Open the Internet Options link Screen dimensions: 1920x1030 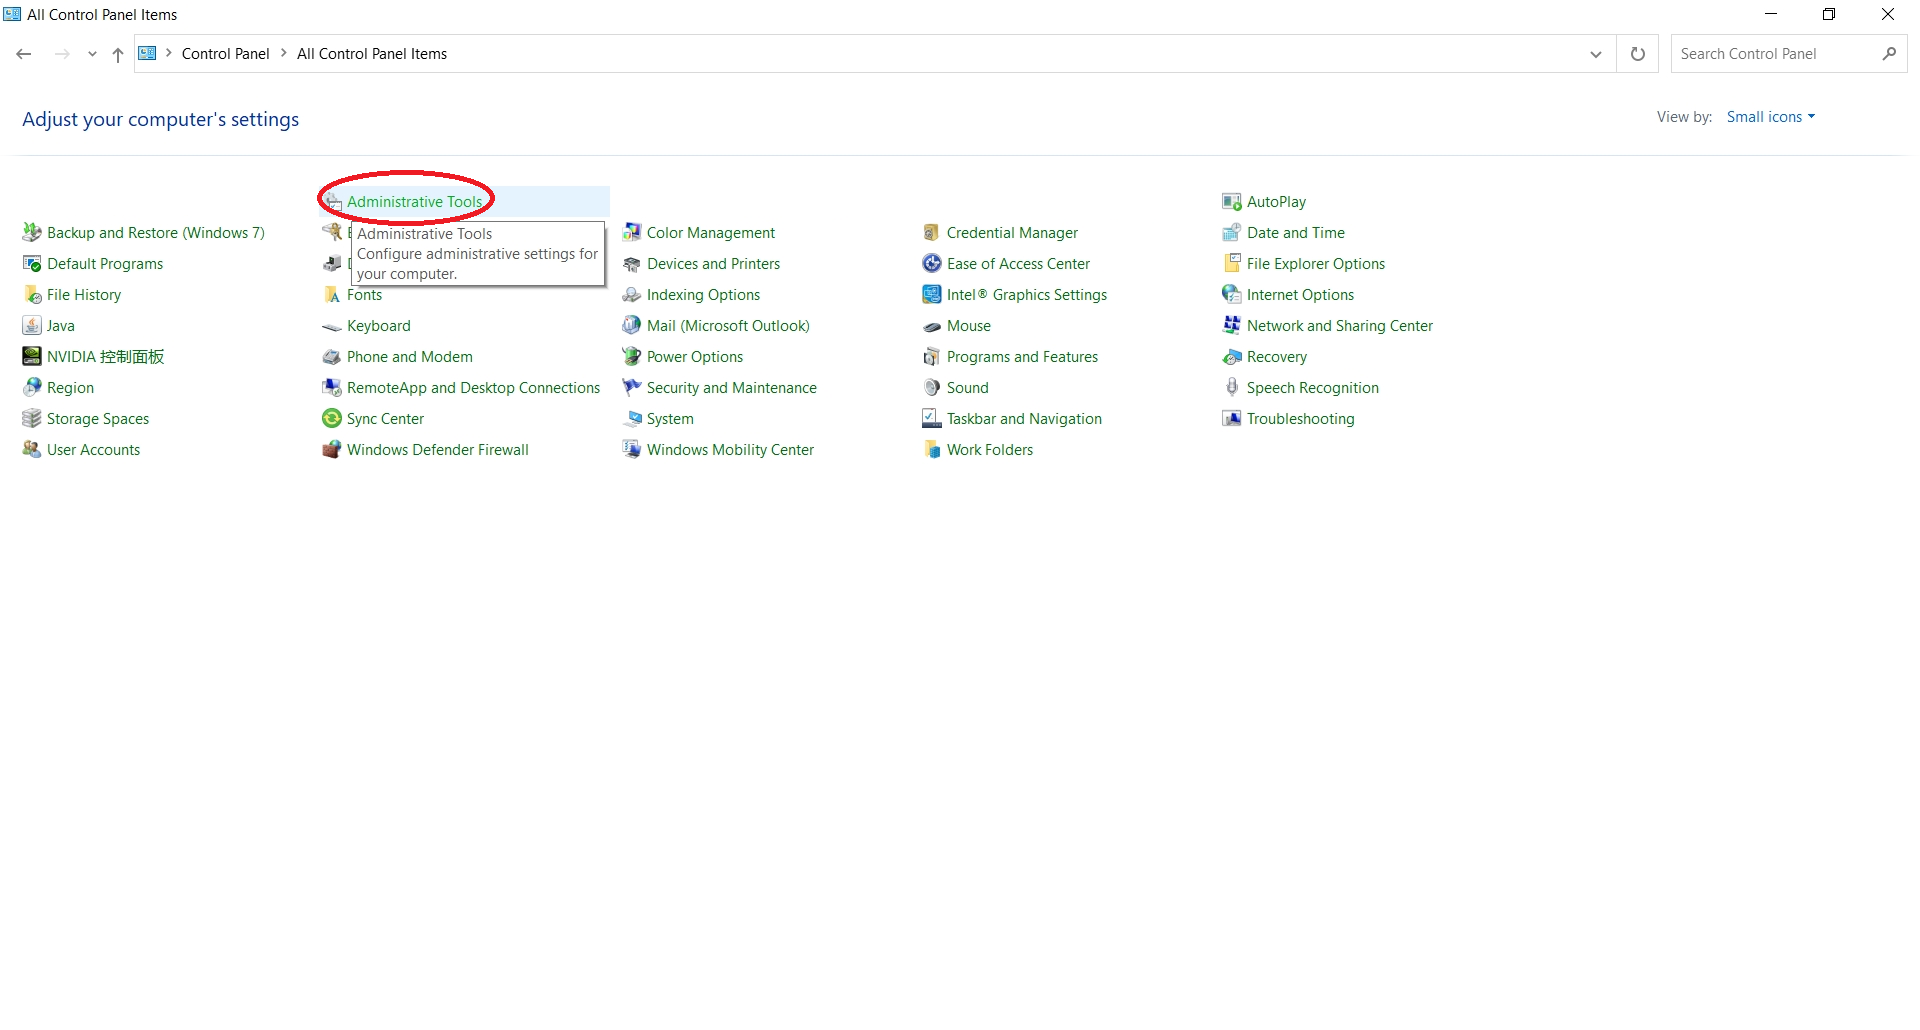click(1300, 295)
